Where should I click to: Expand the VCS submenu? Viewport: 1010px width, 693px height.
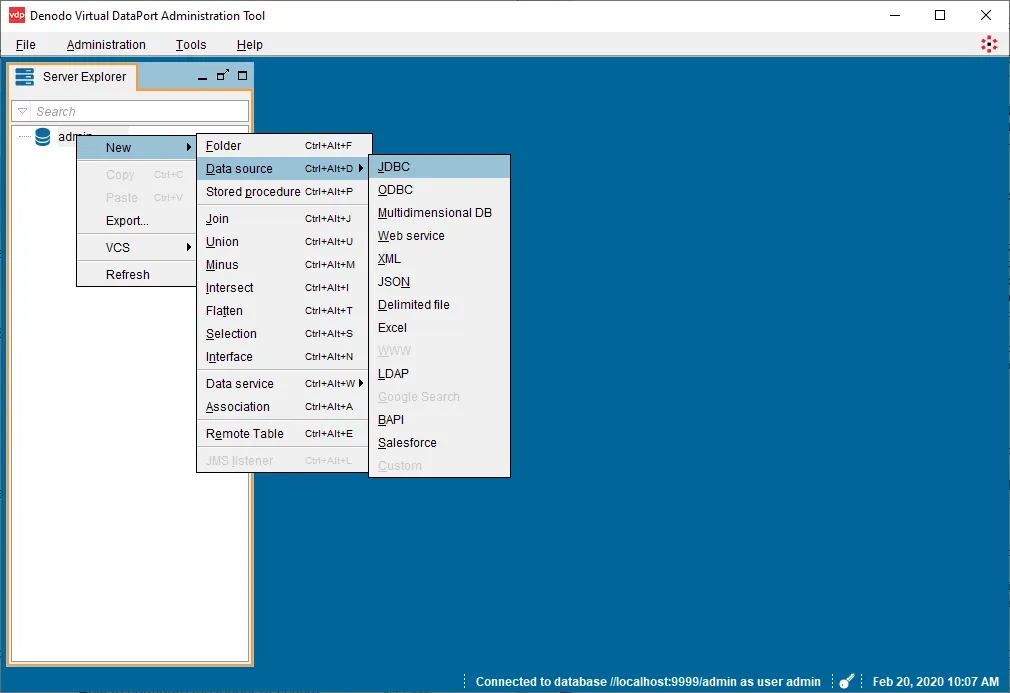tap(117, 247)
